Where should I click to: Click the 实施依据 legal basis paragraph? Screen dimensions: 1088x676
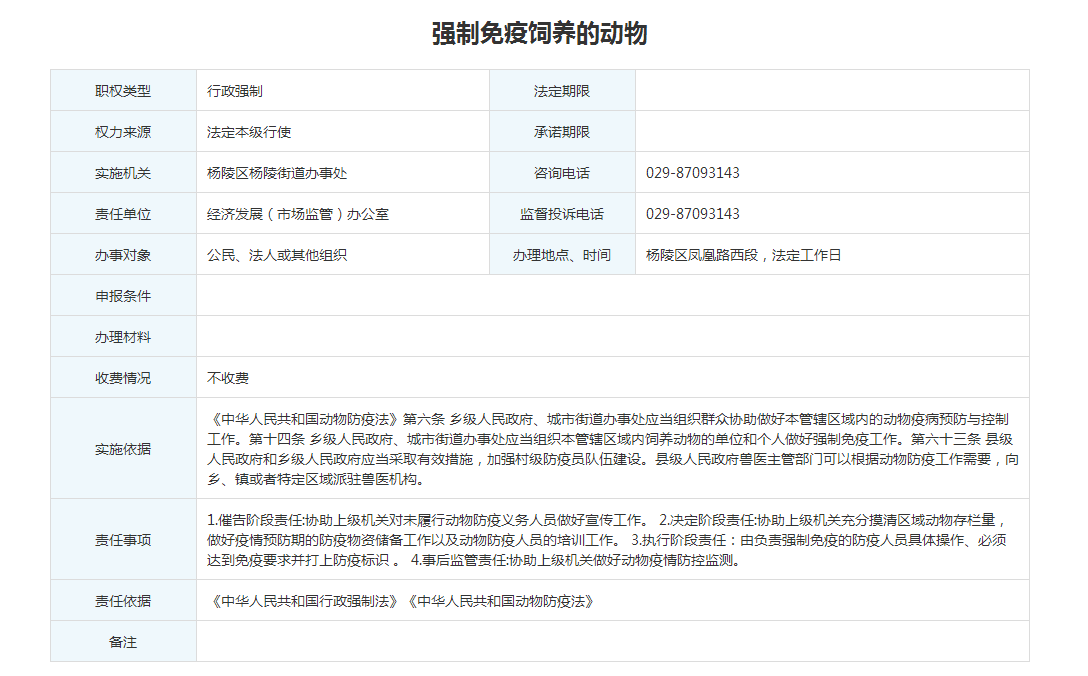[x=612, y=448]
